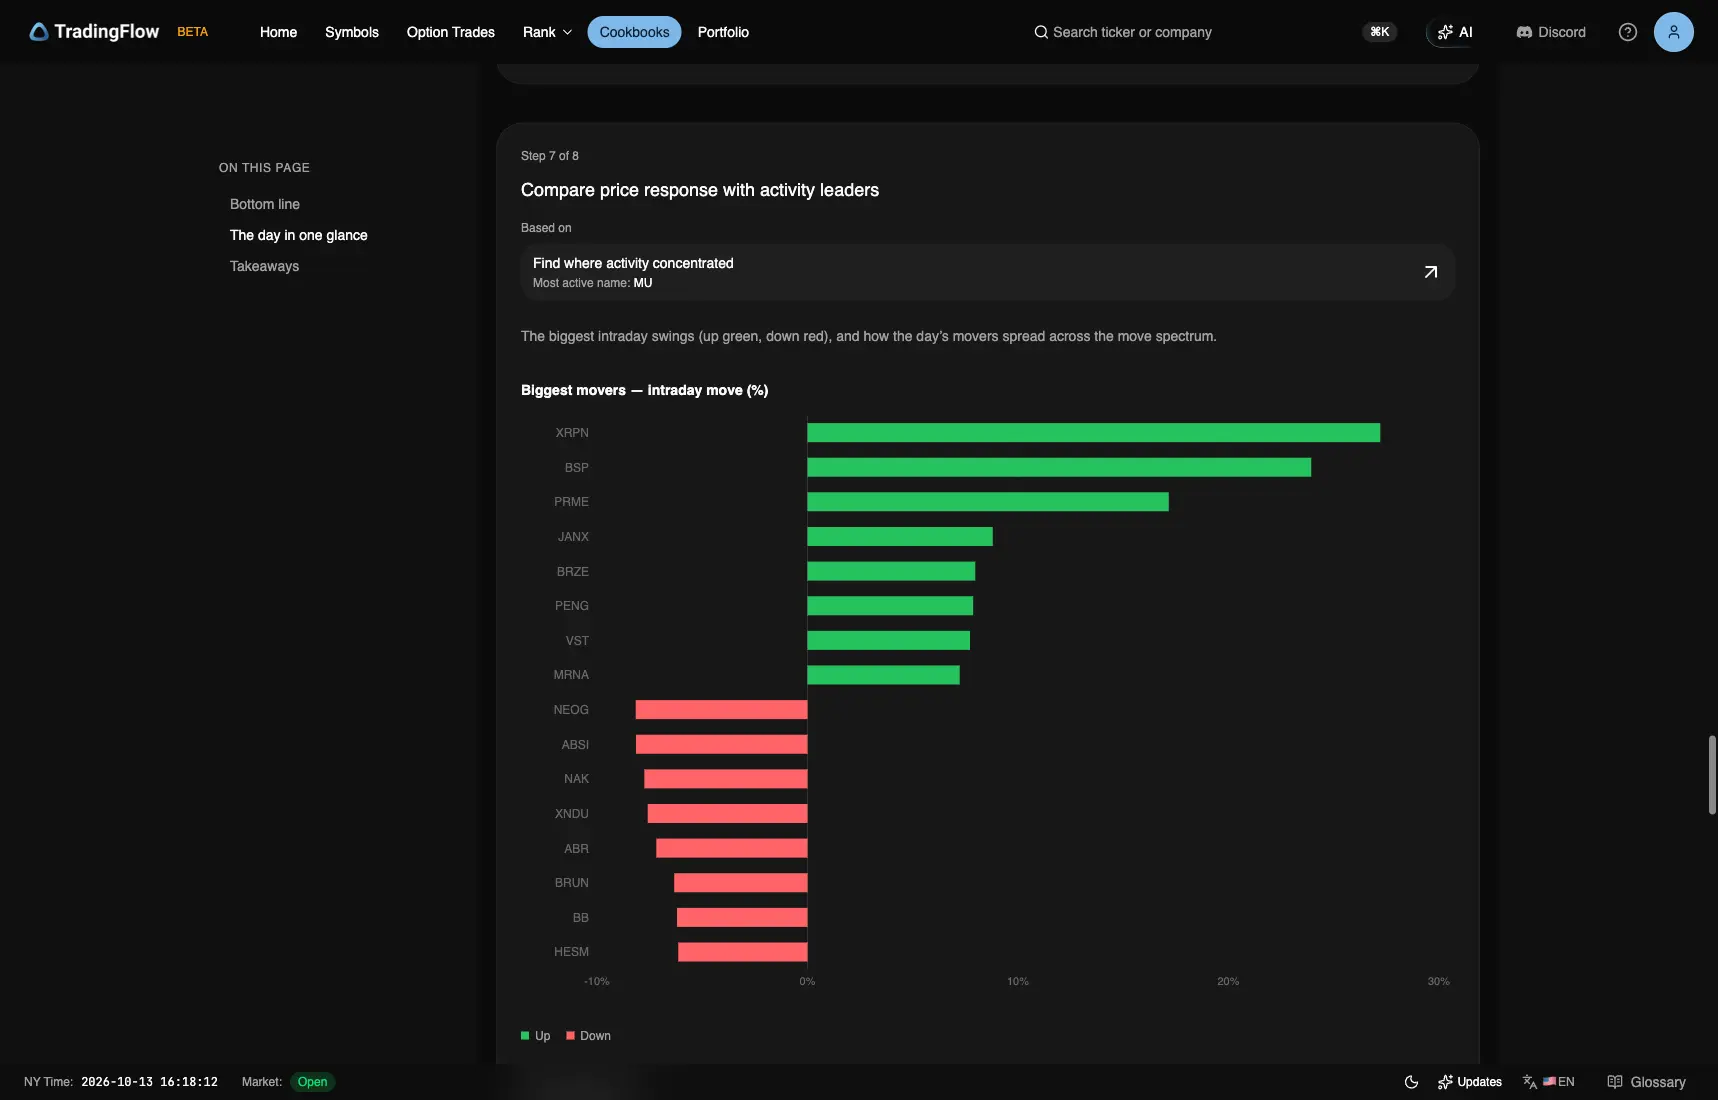Open the user profile avatar

click(1674, 32)
